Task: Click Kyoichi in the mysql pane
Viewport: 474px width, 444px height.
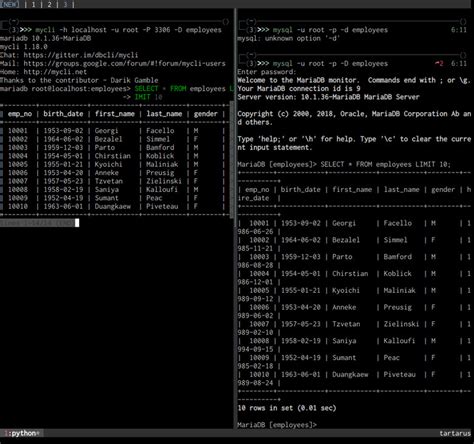Action: [346, 290]
